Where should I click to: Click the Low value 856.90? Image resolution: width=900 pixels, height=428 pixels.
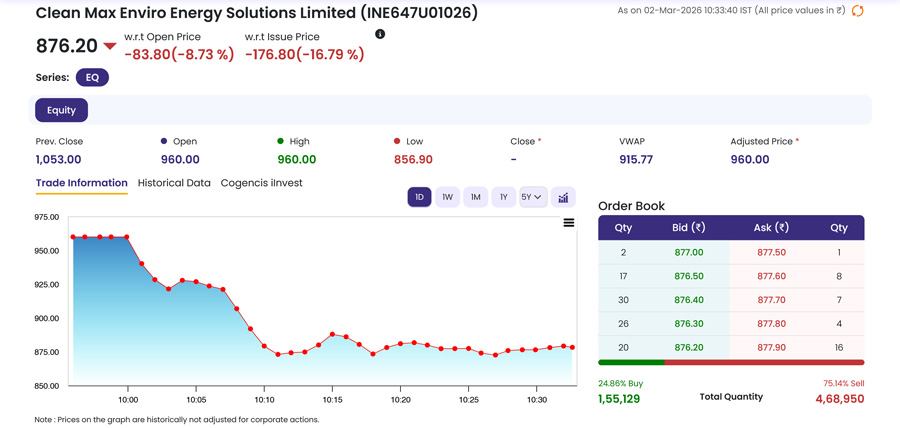tap(413, 159)
